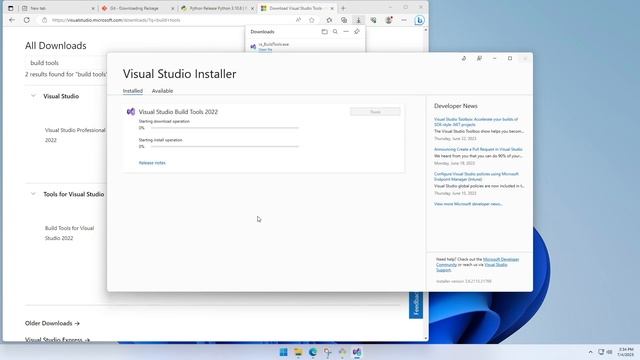Click Build Tools for Visual Studio 2022
This screenshot has height=360, width=640.
pos(69,233)
